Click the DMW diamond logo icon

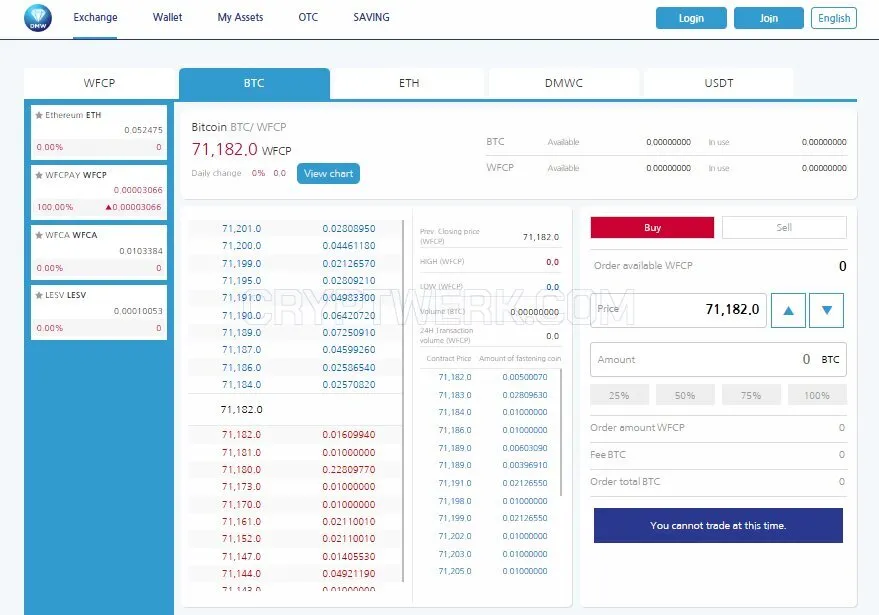pos(38,18)
